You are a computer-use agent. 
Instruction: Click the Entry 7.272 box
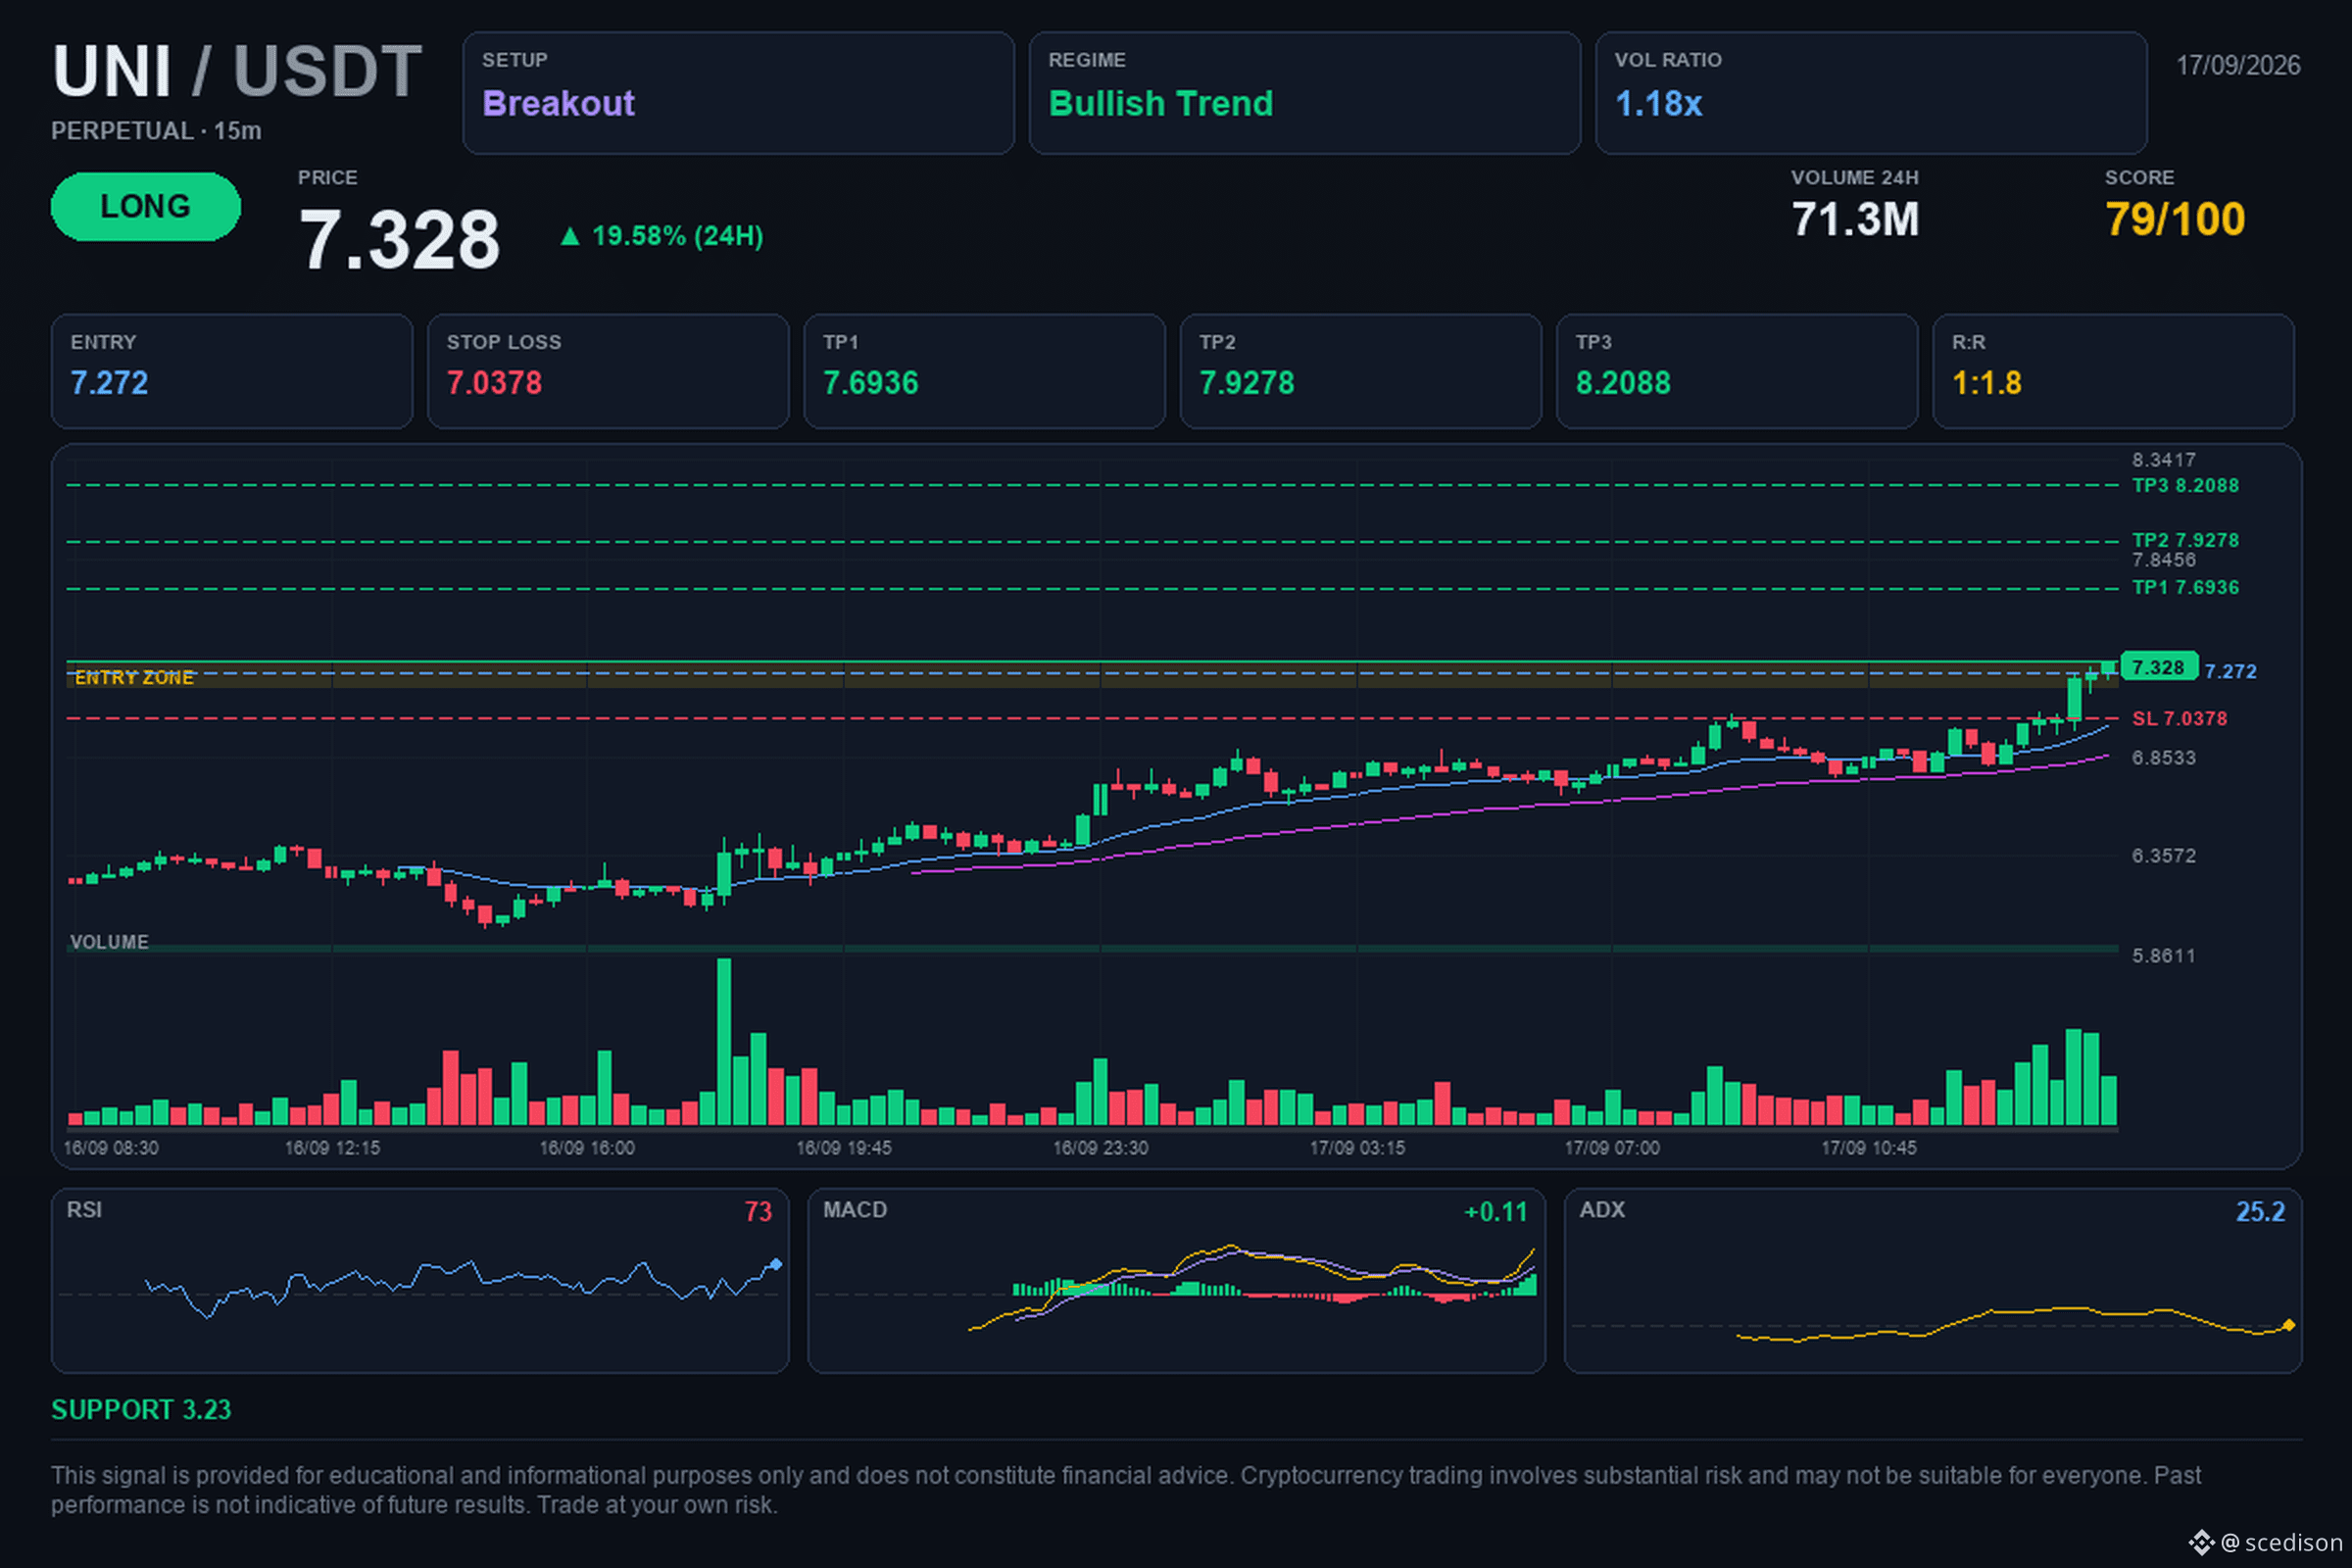(x=232, y=371)
